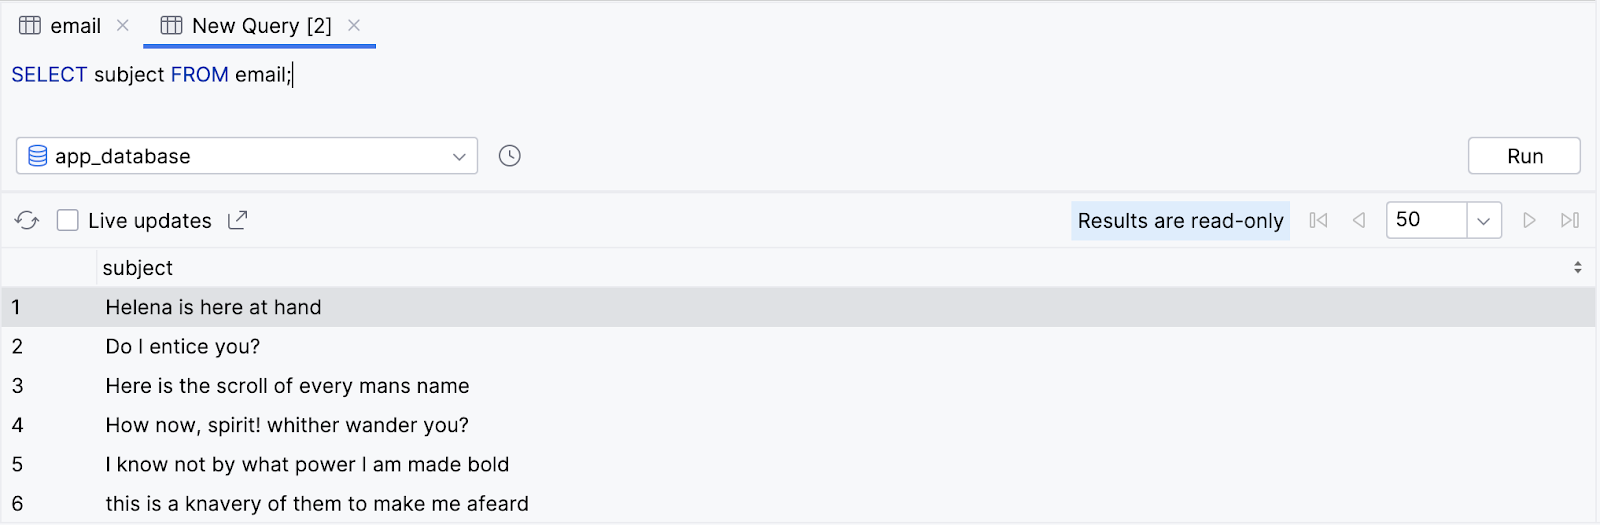
Task: Click into the SQL query editor
Action: click(x=700, y=90)
